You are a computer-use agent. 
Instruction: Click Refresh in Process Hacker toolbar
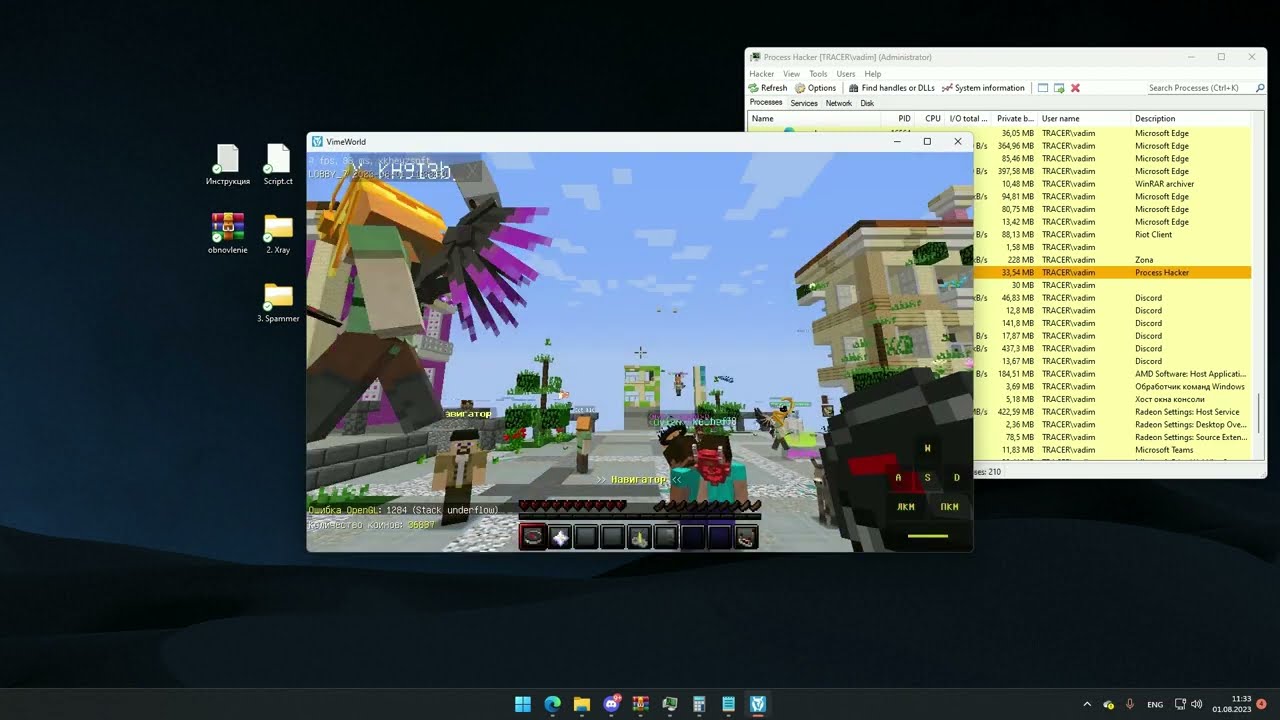point(768,88)
